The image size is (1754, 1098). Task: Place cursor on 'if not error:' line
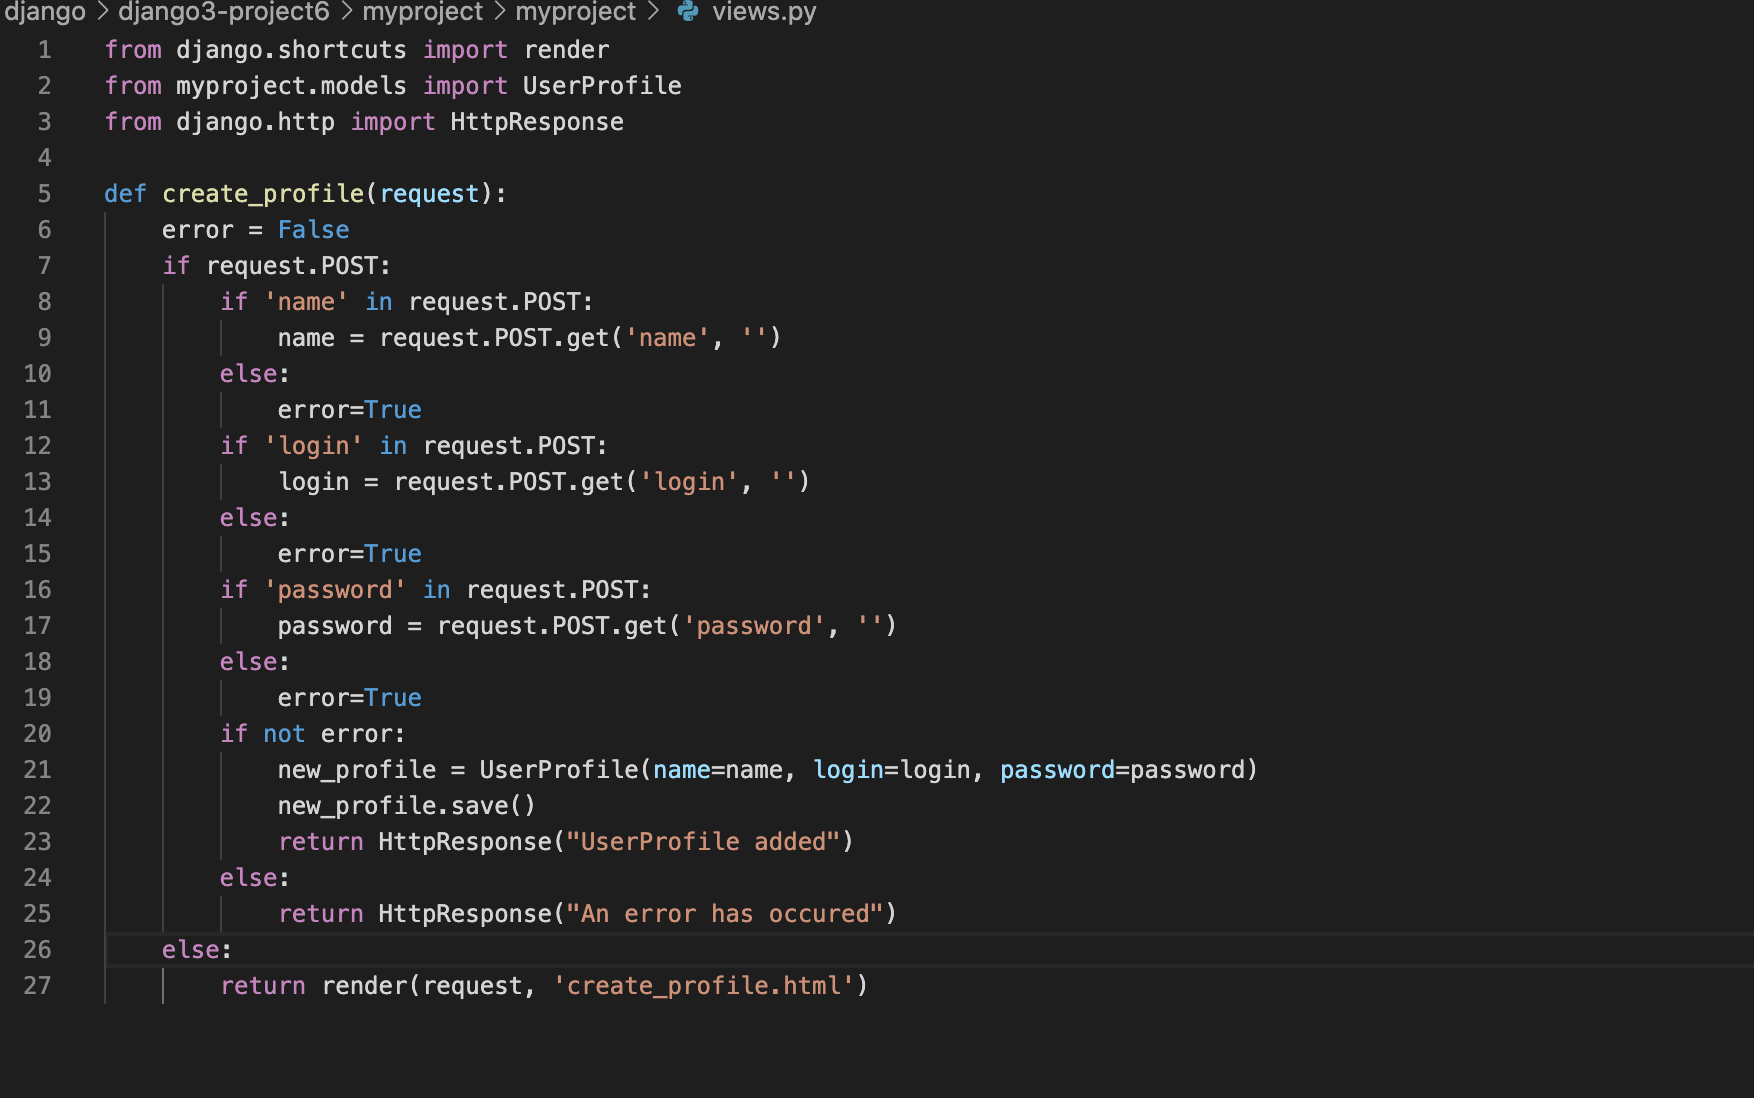[313, 734]
